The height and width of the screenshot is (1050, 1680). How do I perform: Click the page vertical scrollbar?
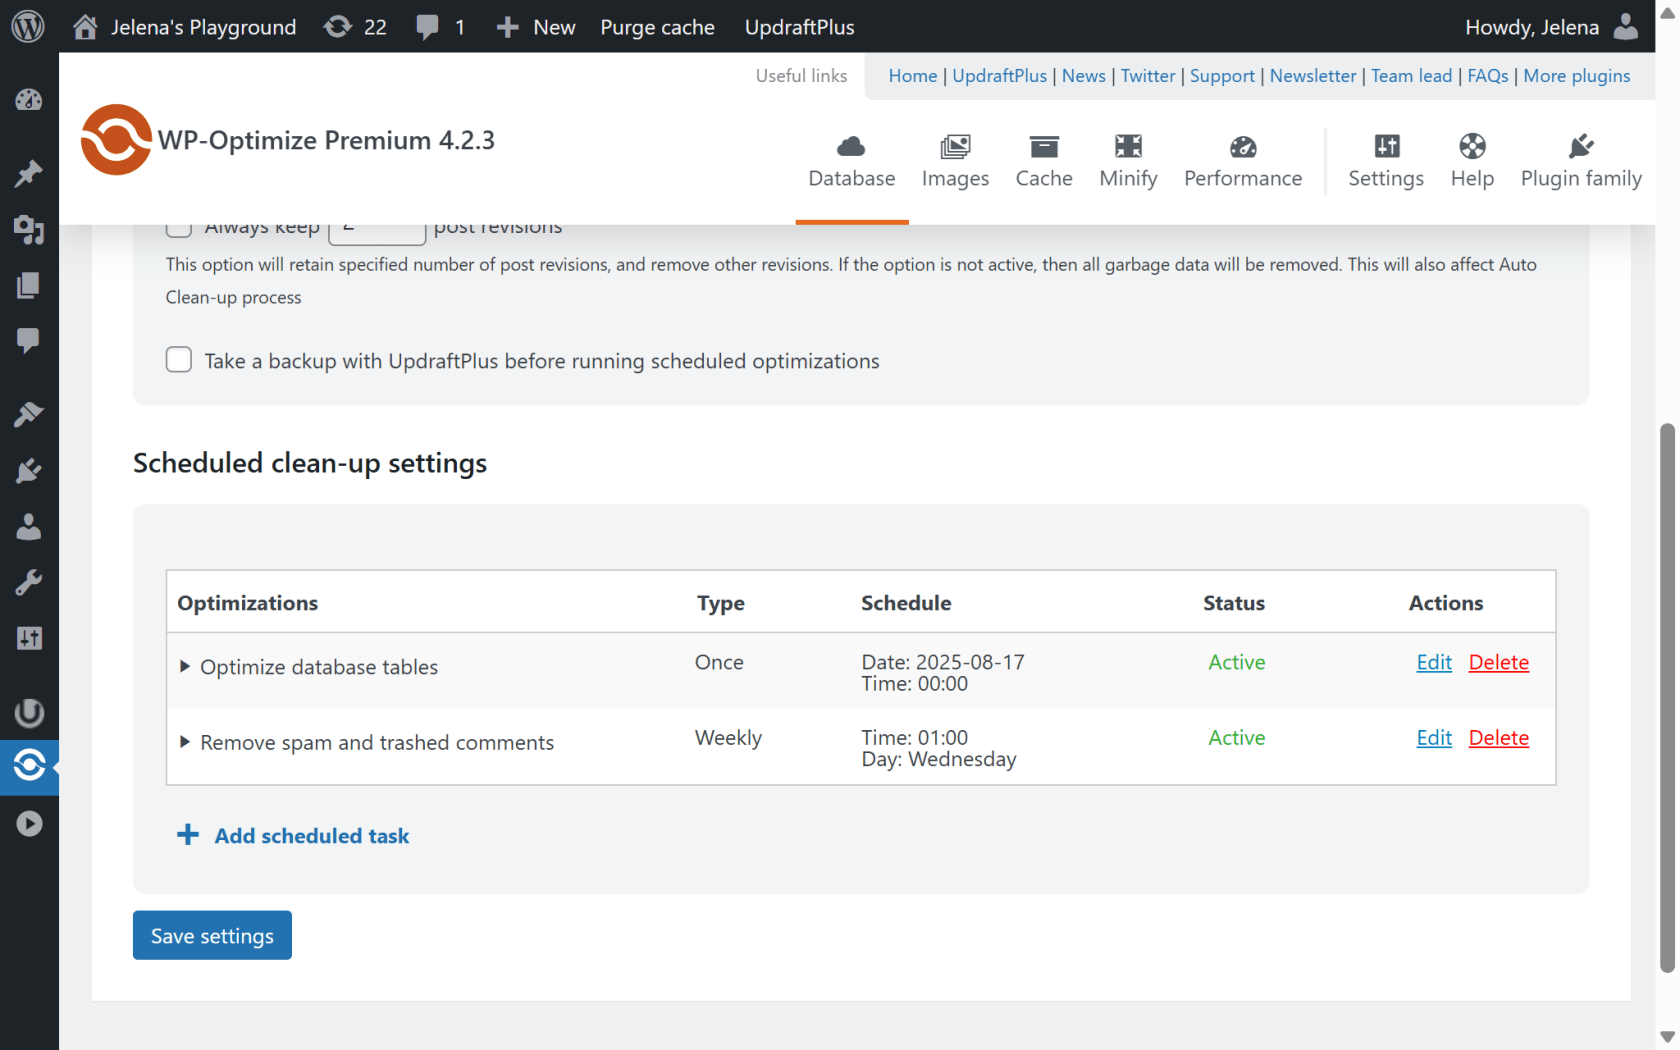pos(1667,700)
